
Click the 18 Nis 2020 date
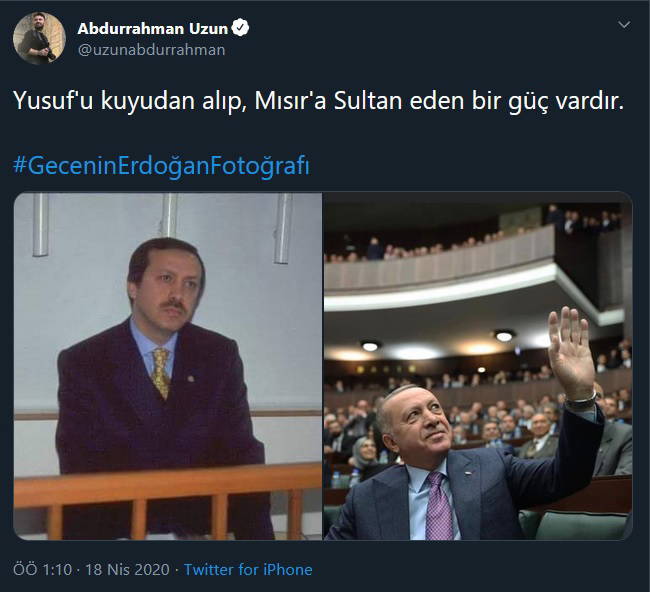pyautogui.click(x=127, y=570)
